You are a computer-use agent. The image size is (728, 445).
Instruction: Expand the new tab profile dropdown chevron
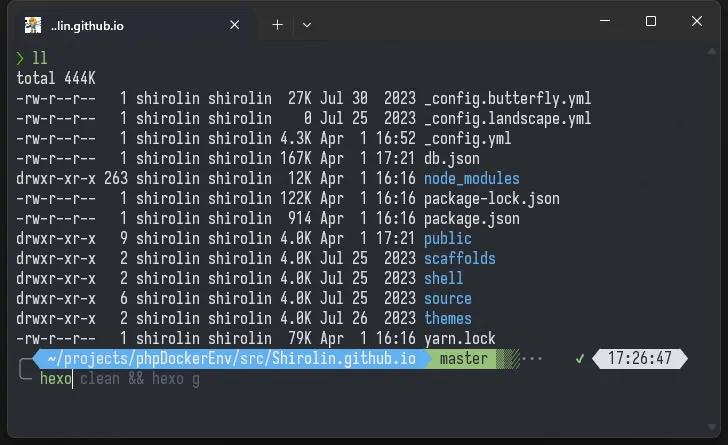click(x=307, y=24)
